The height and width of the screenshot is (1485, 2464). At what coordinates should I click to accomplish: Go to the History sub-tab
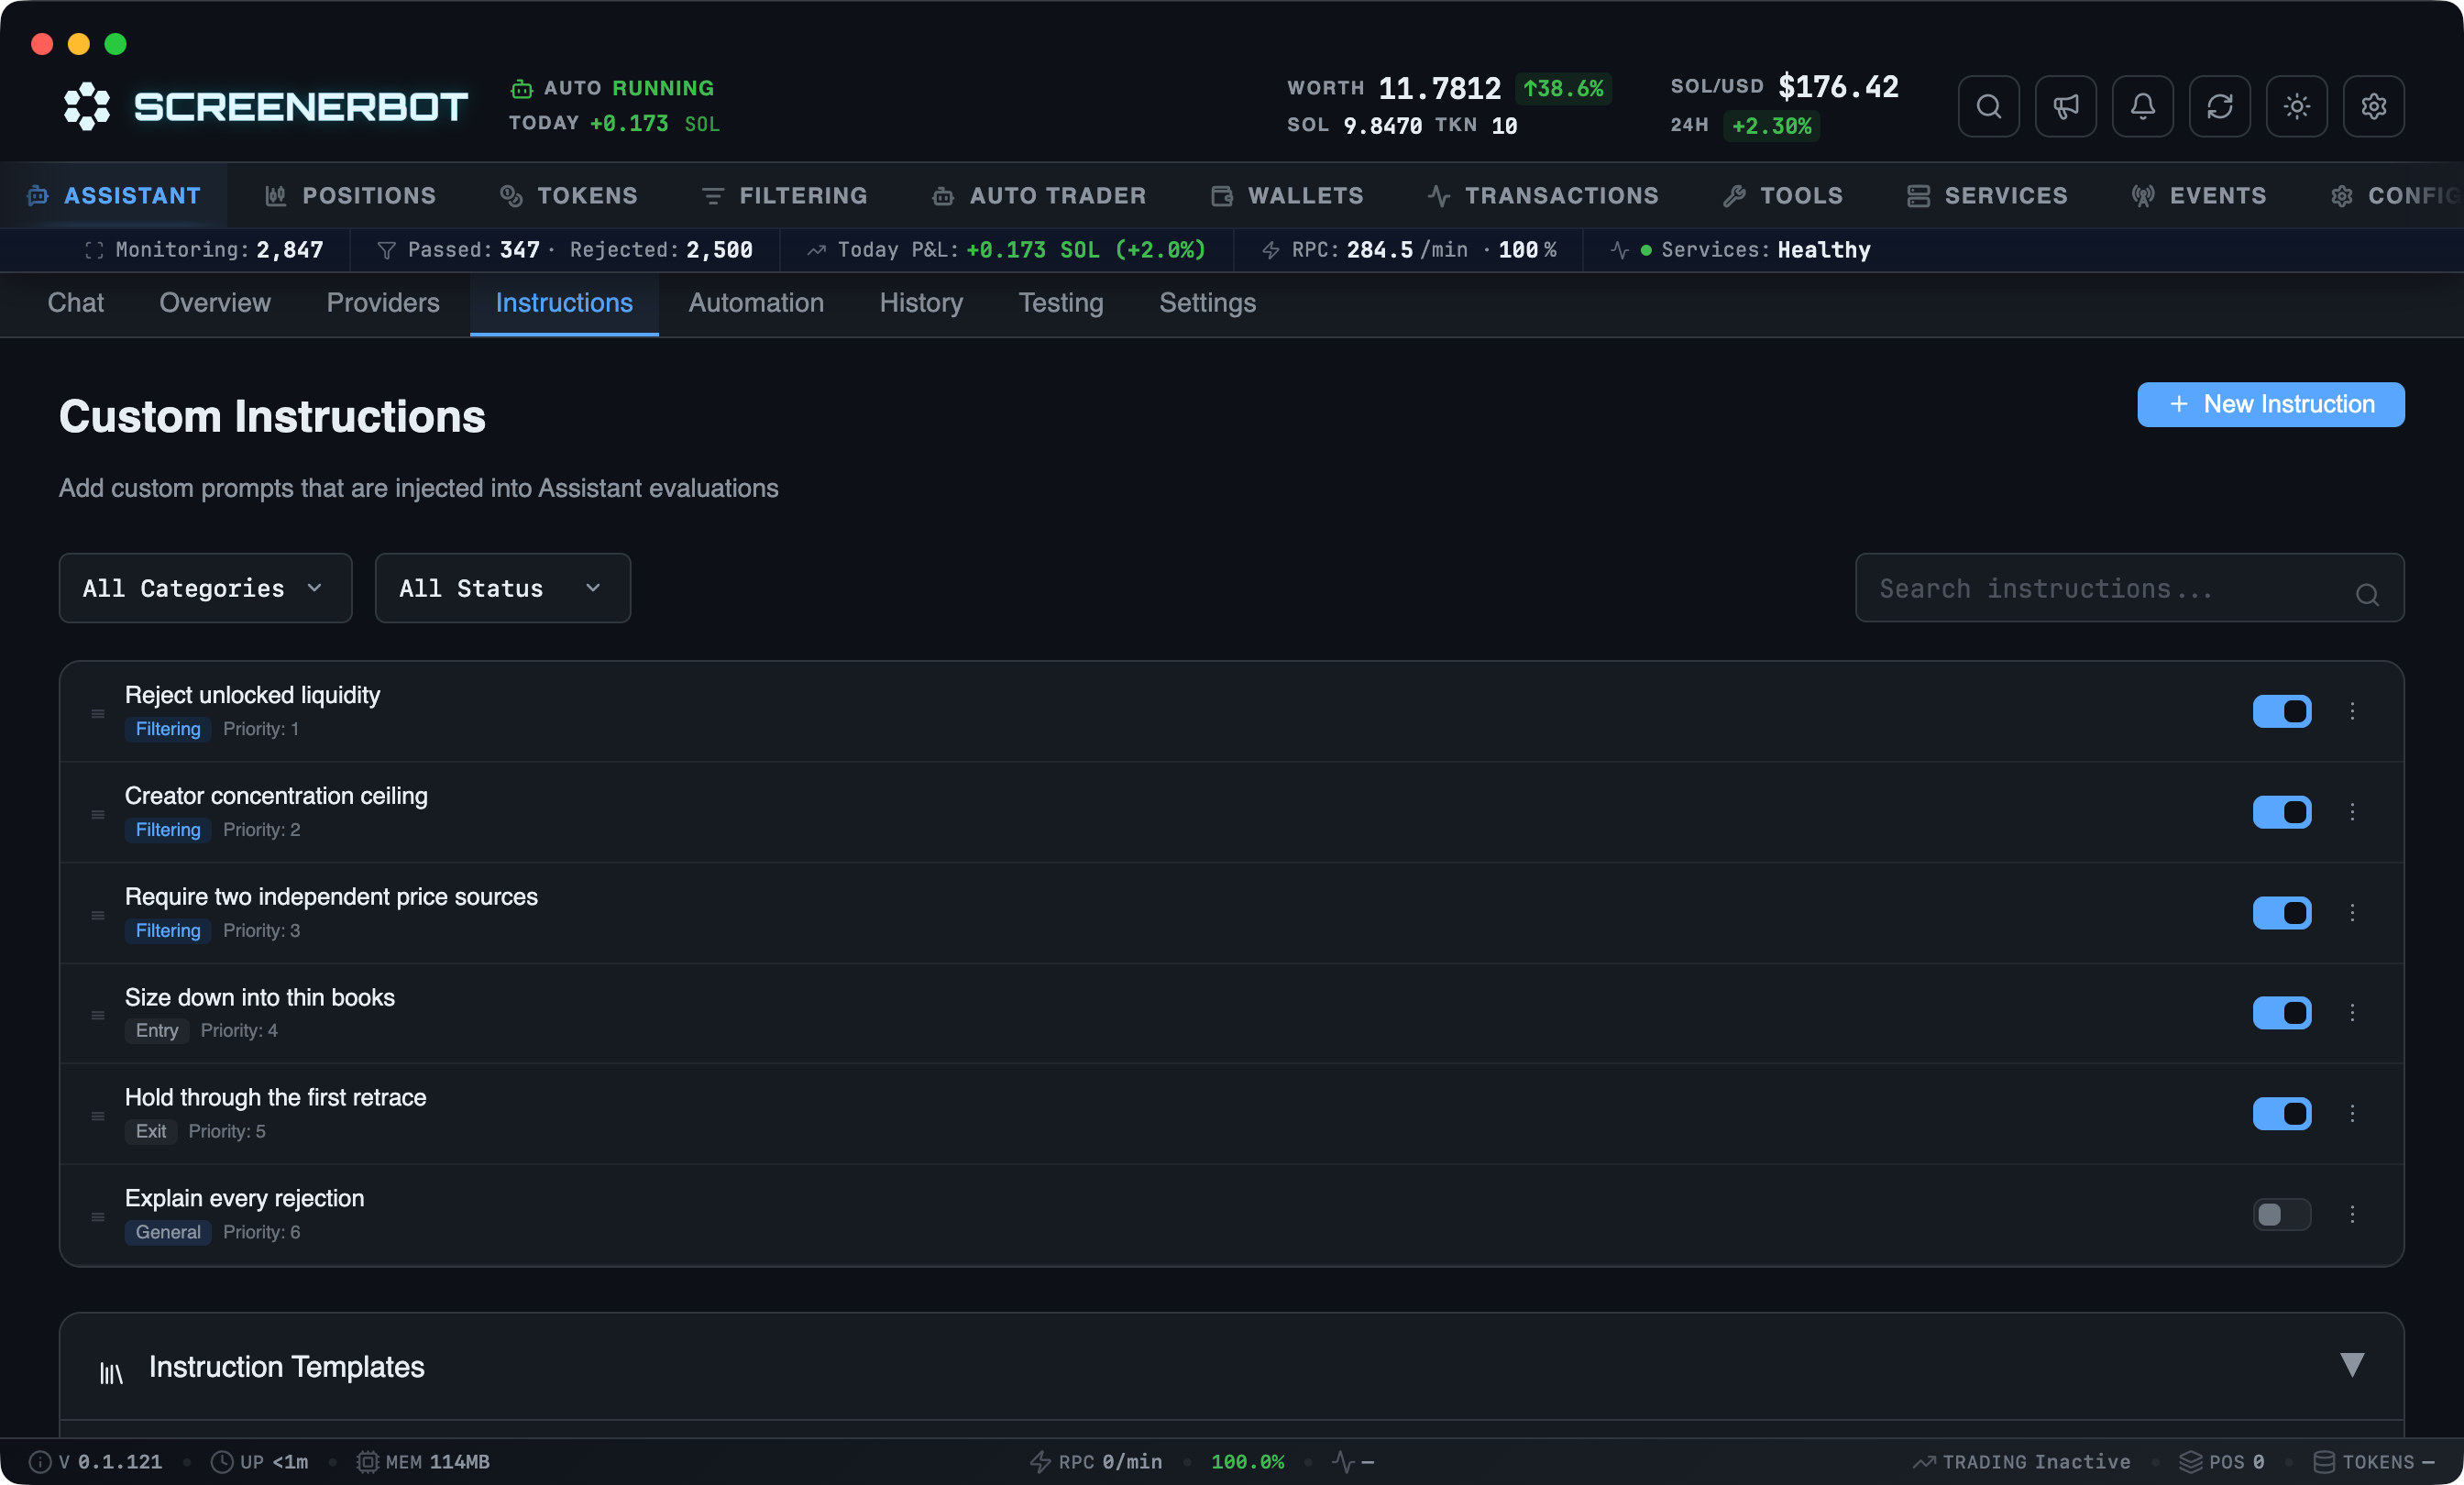tap(921, 303)
